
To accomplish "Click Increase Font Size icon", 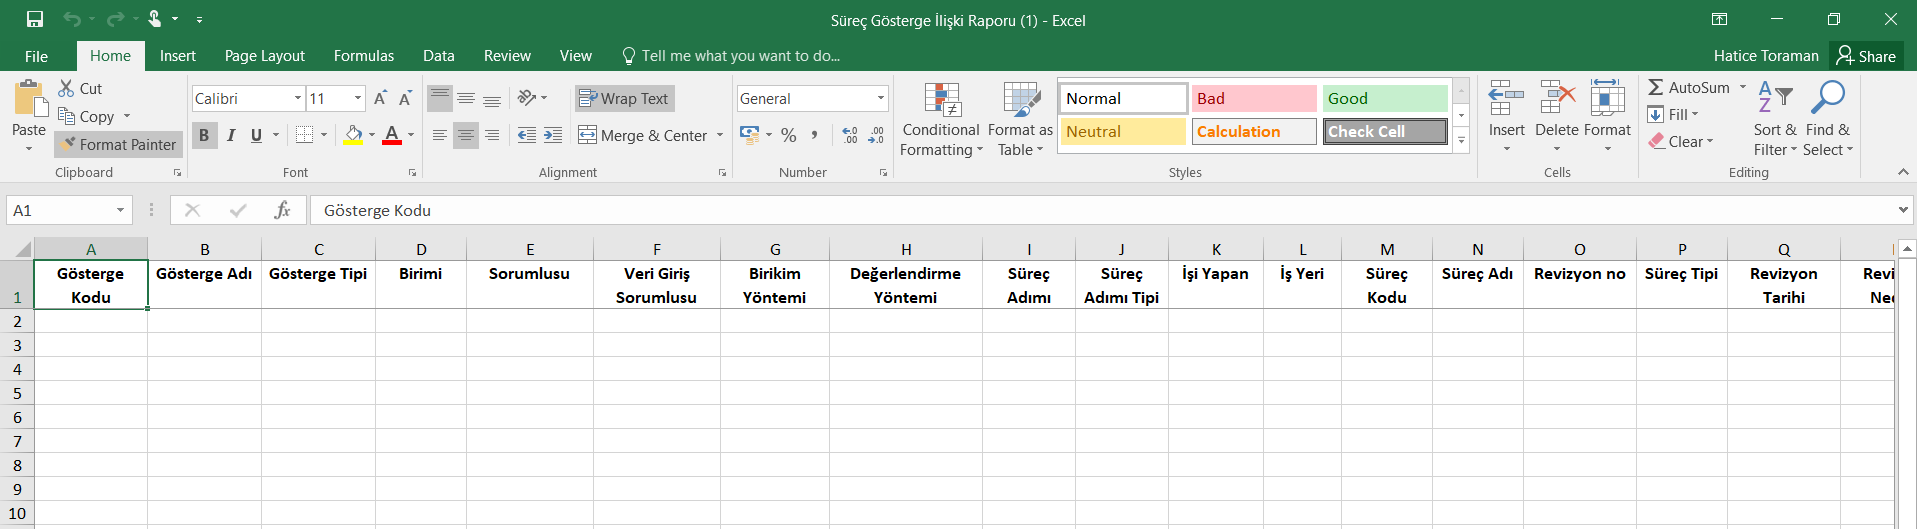I will tap(380, 98).
